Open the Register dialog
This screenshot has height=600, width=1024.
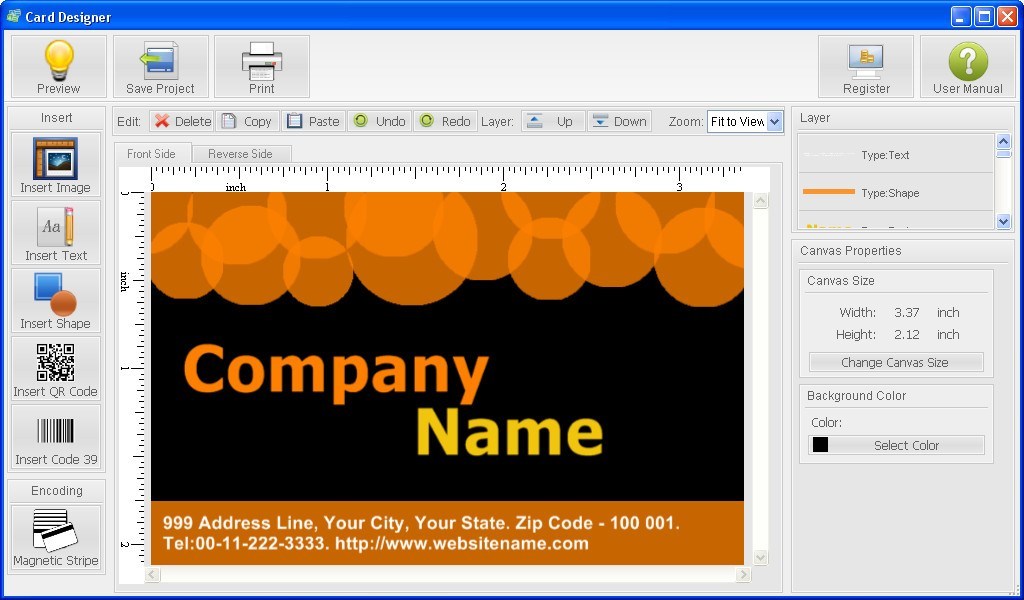click(866, 65)
